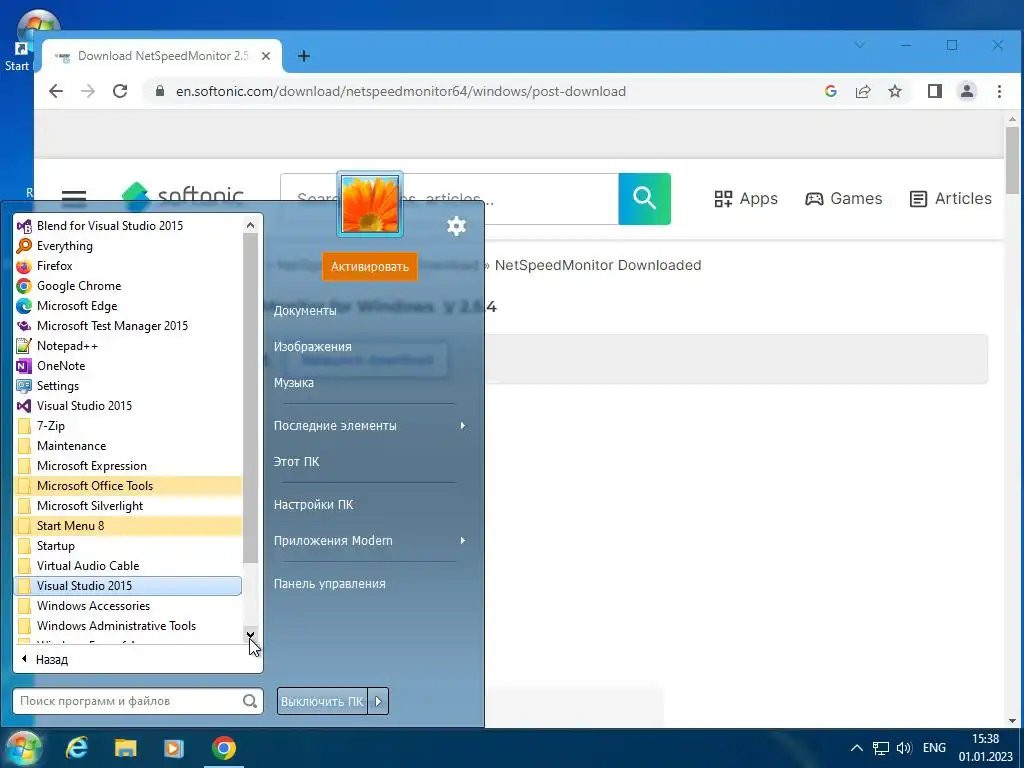Open media player taskbar icon

[174, 748]
